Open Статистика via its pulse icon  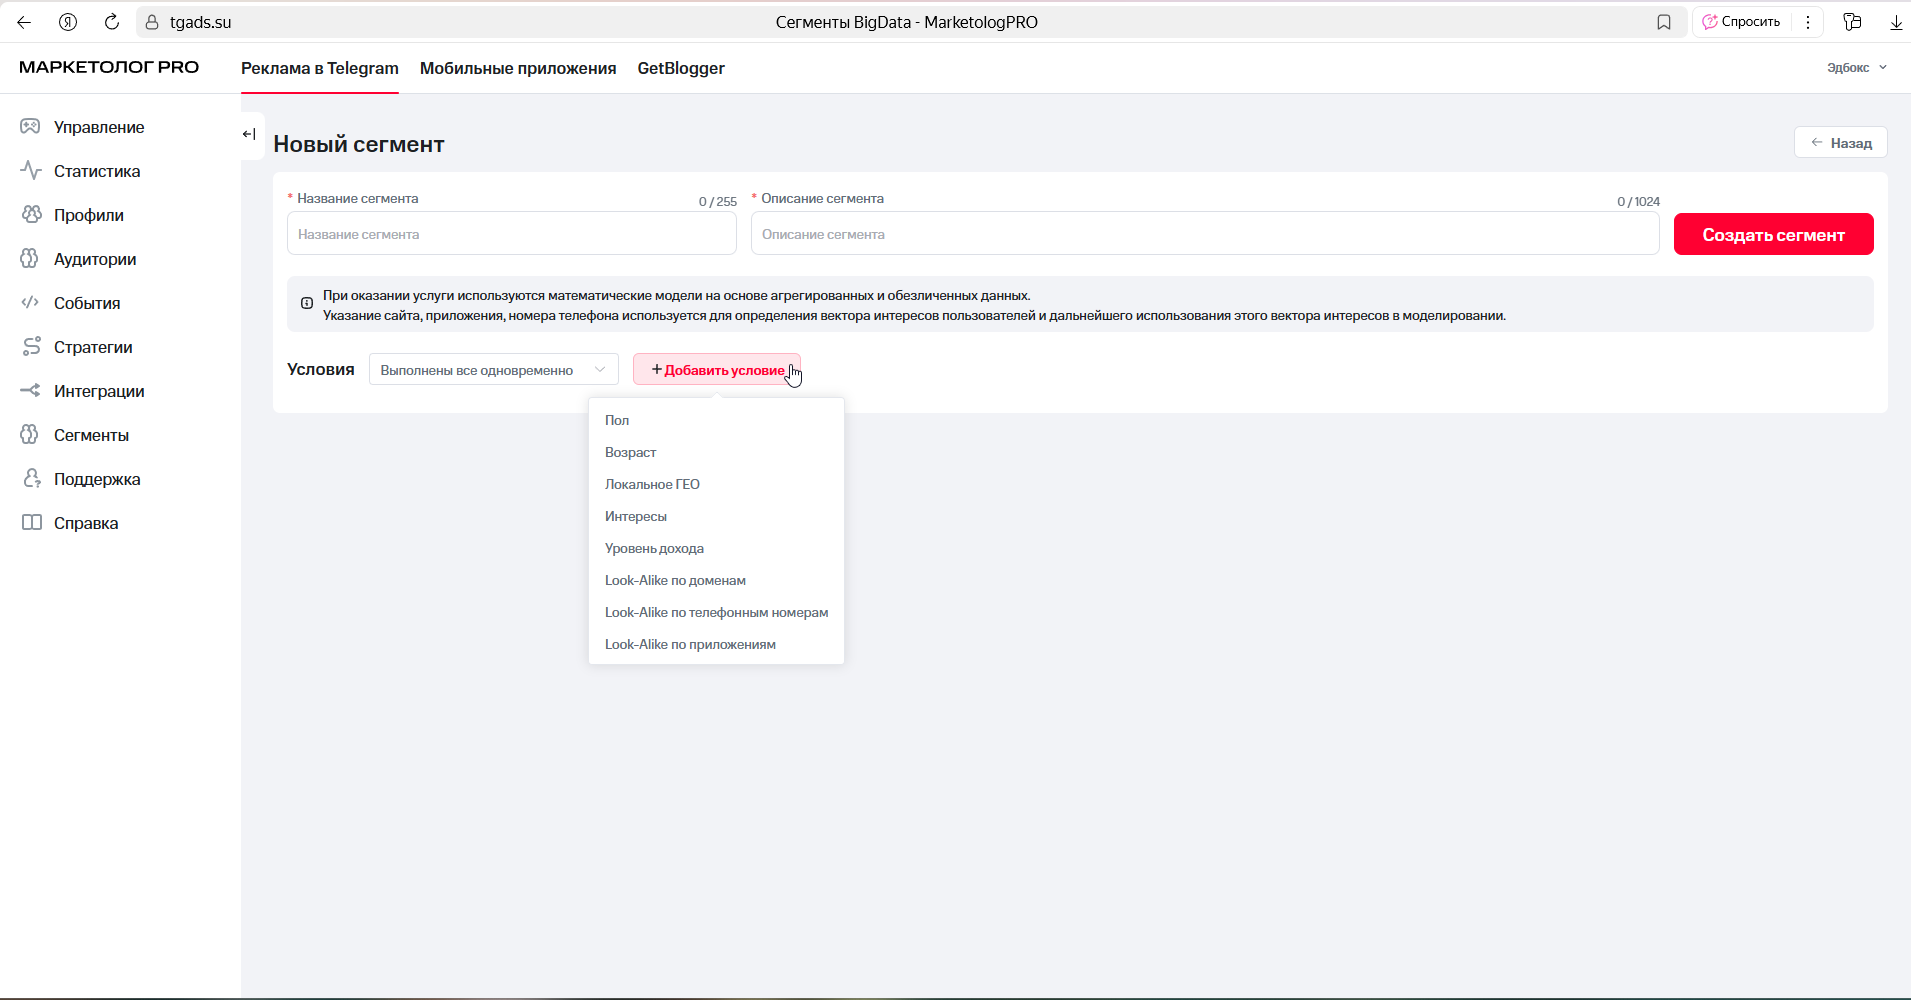pyautogui.click(x=31, y=171)
